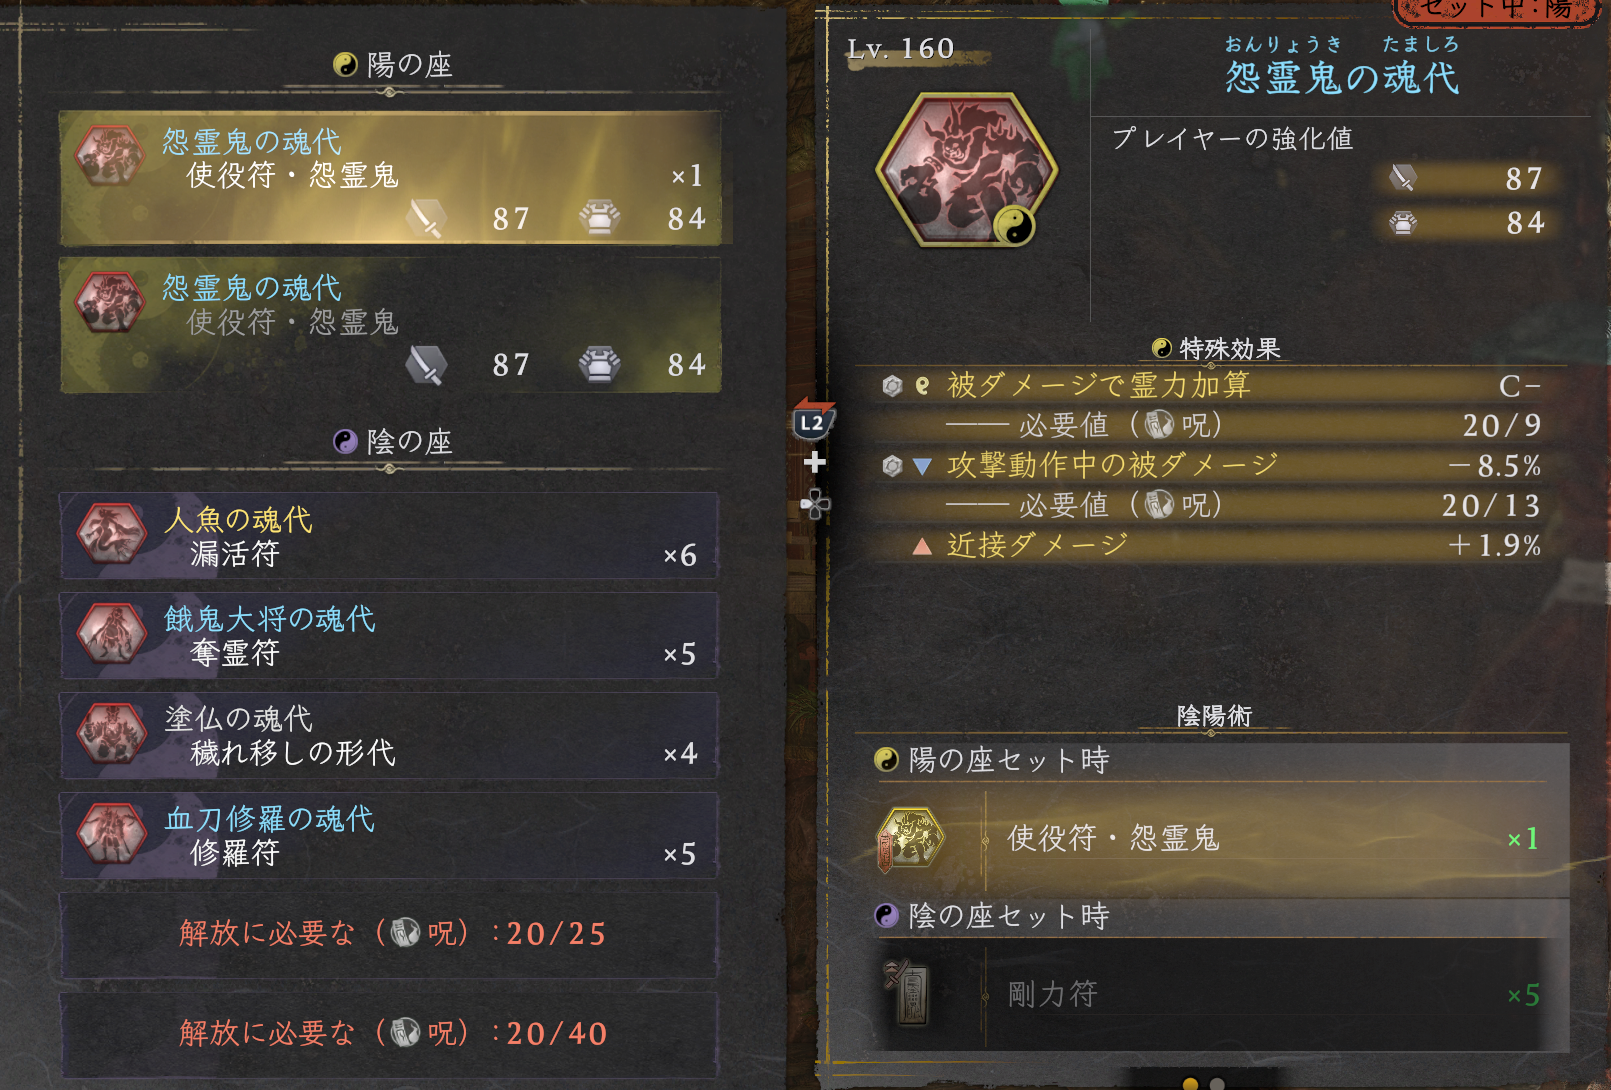Select the large 怨霊鬼 soul core hexagon portrait
The height and width of the screenshot is (1090, 1611).
click(x=966, y=170)
